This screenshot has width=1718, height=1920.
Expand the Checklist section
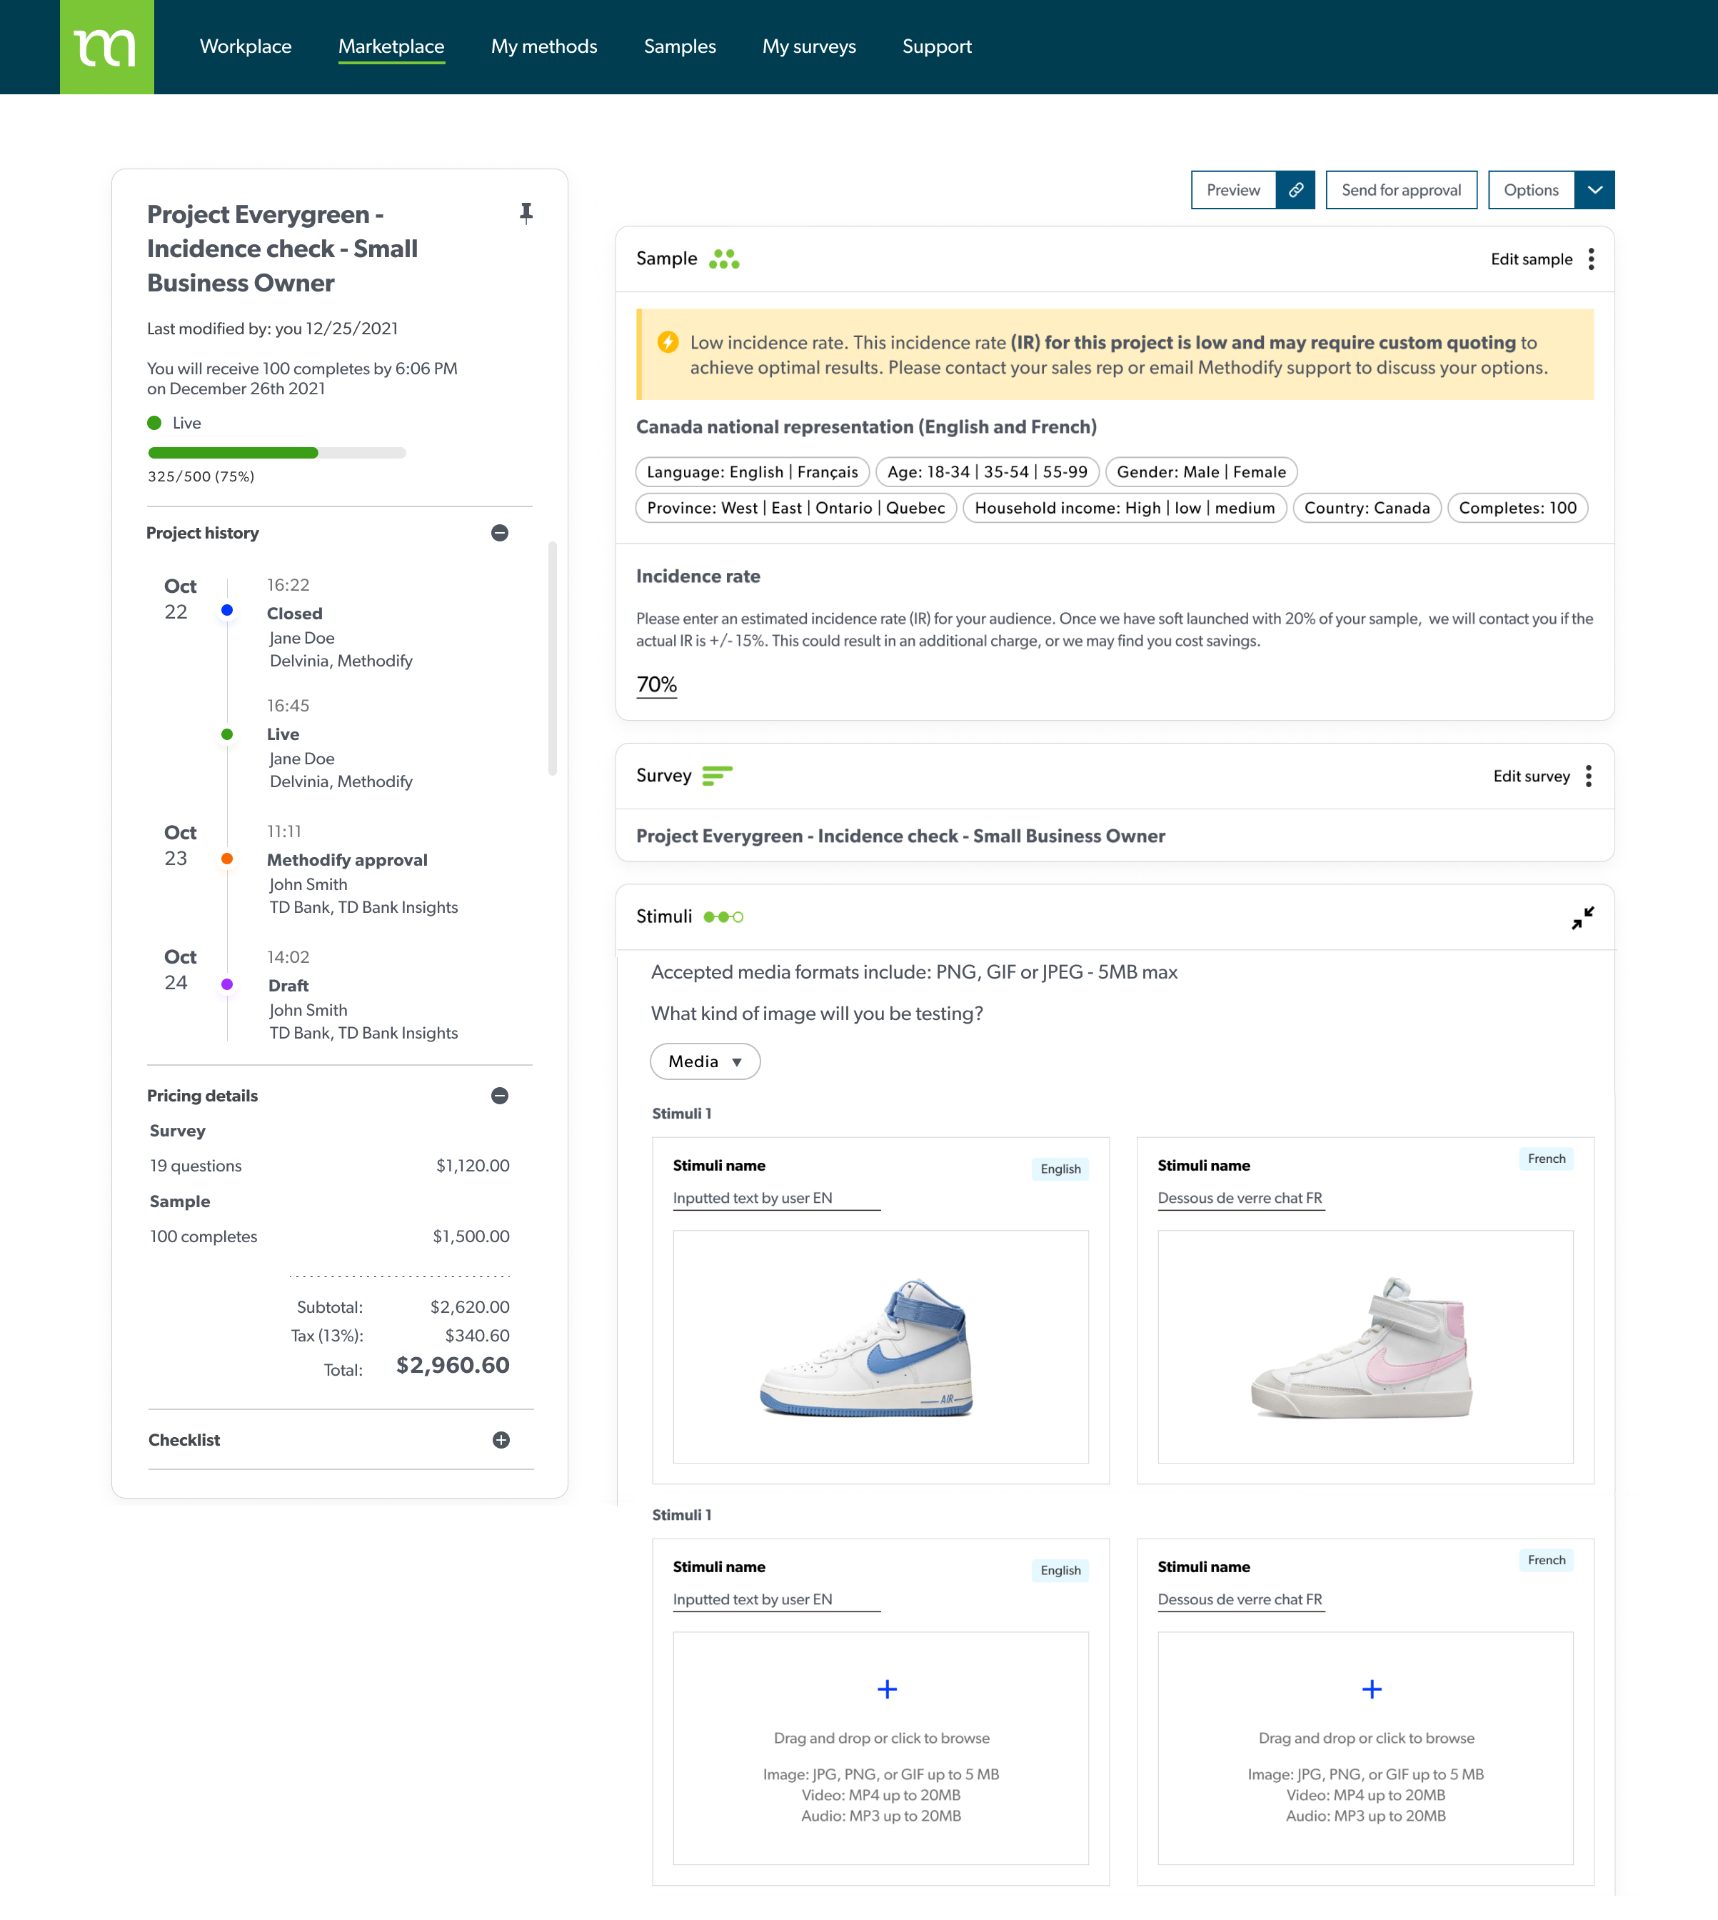pos(501,1440)
